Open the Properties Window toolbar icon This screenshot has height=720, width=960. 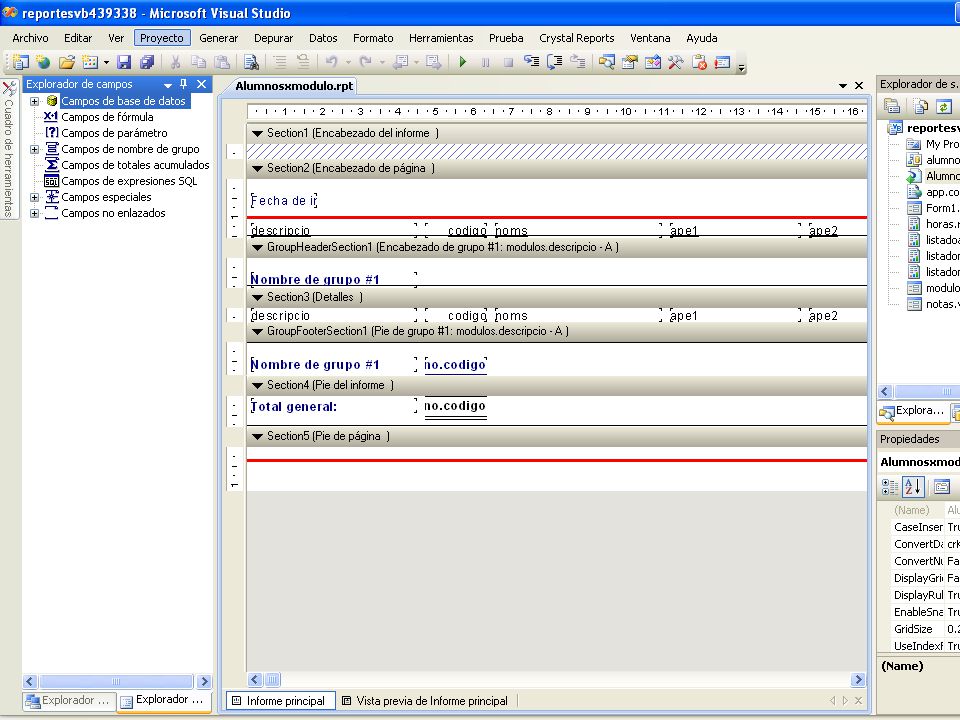click(x=629, y=62)
